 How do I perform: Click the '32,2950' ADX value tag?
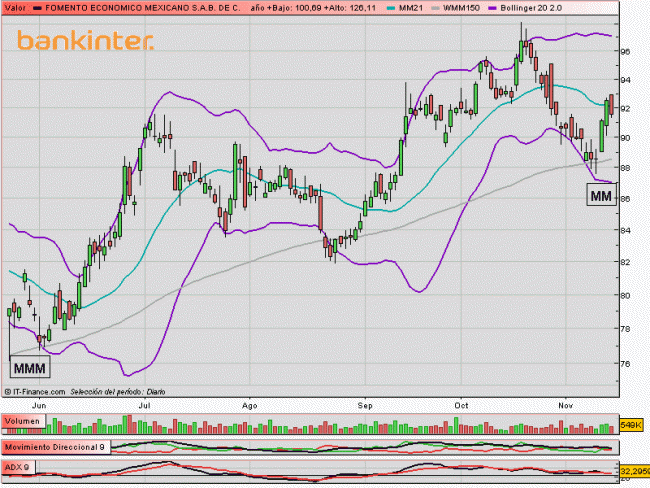pyautogui.click(x=635, y=471)
